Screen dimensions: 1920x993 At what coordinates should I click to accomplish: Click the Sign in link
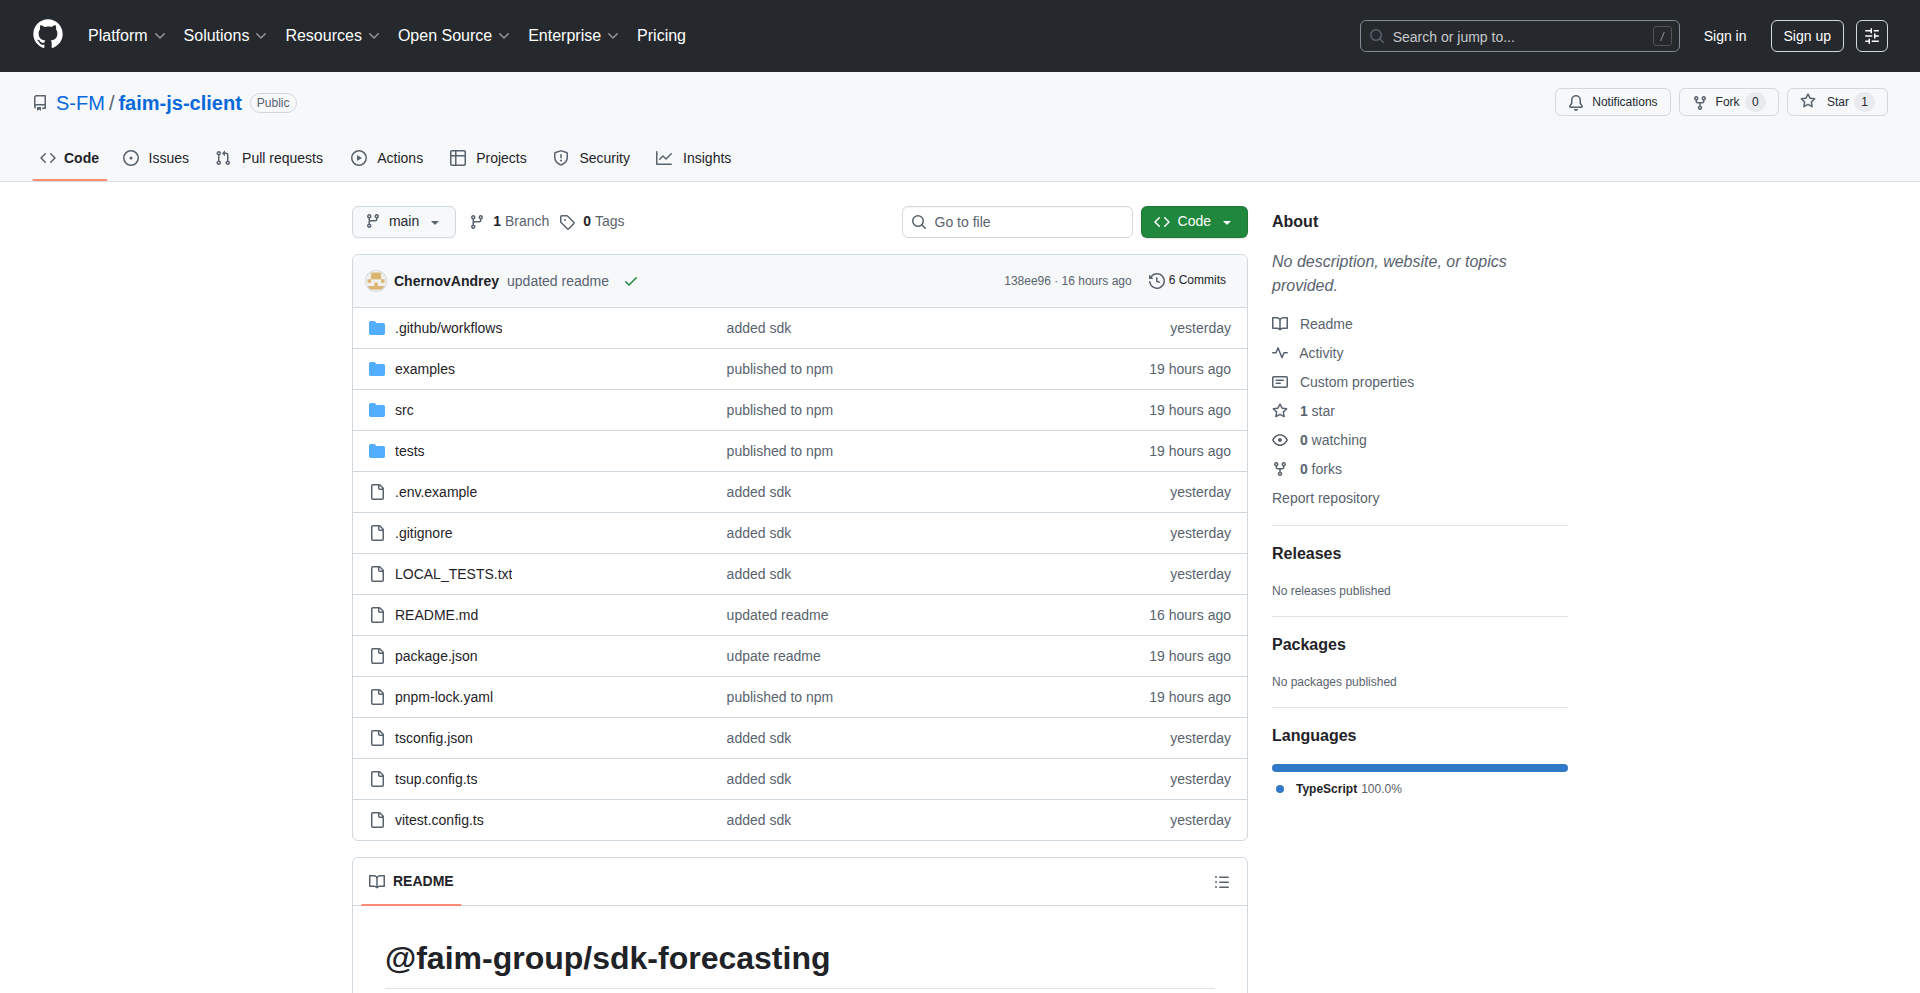point(1724,36)
